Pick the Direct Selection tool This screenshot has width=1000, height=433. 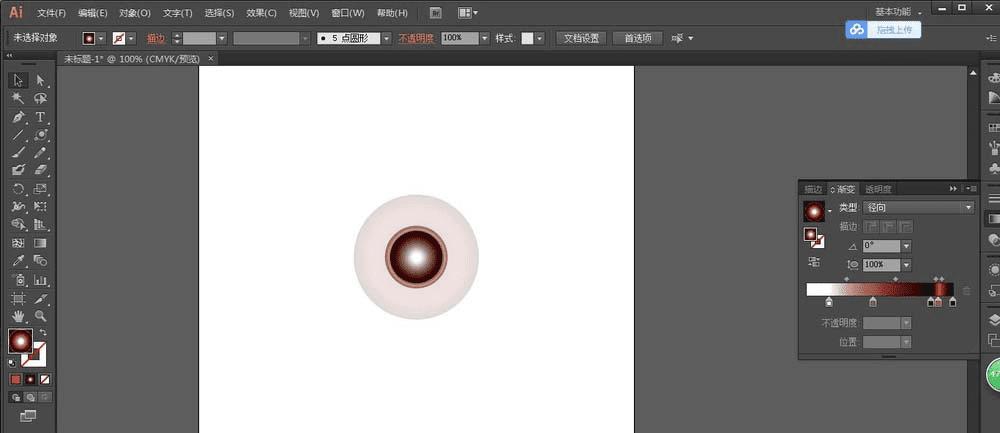(41, 80)
